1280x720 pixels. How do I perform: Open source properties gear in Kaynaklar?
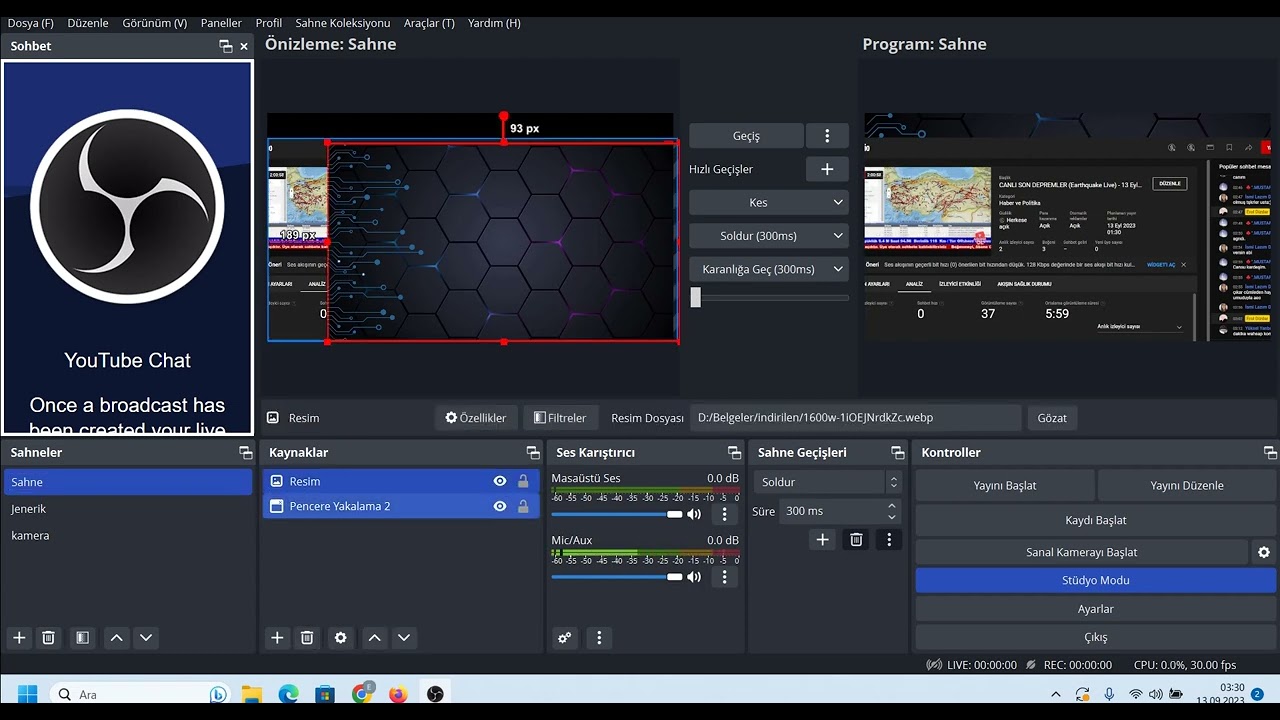[341, 638]
